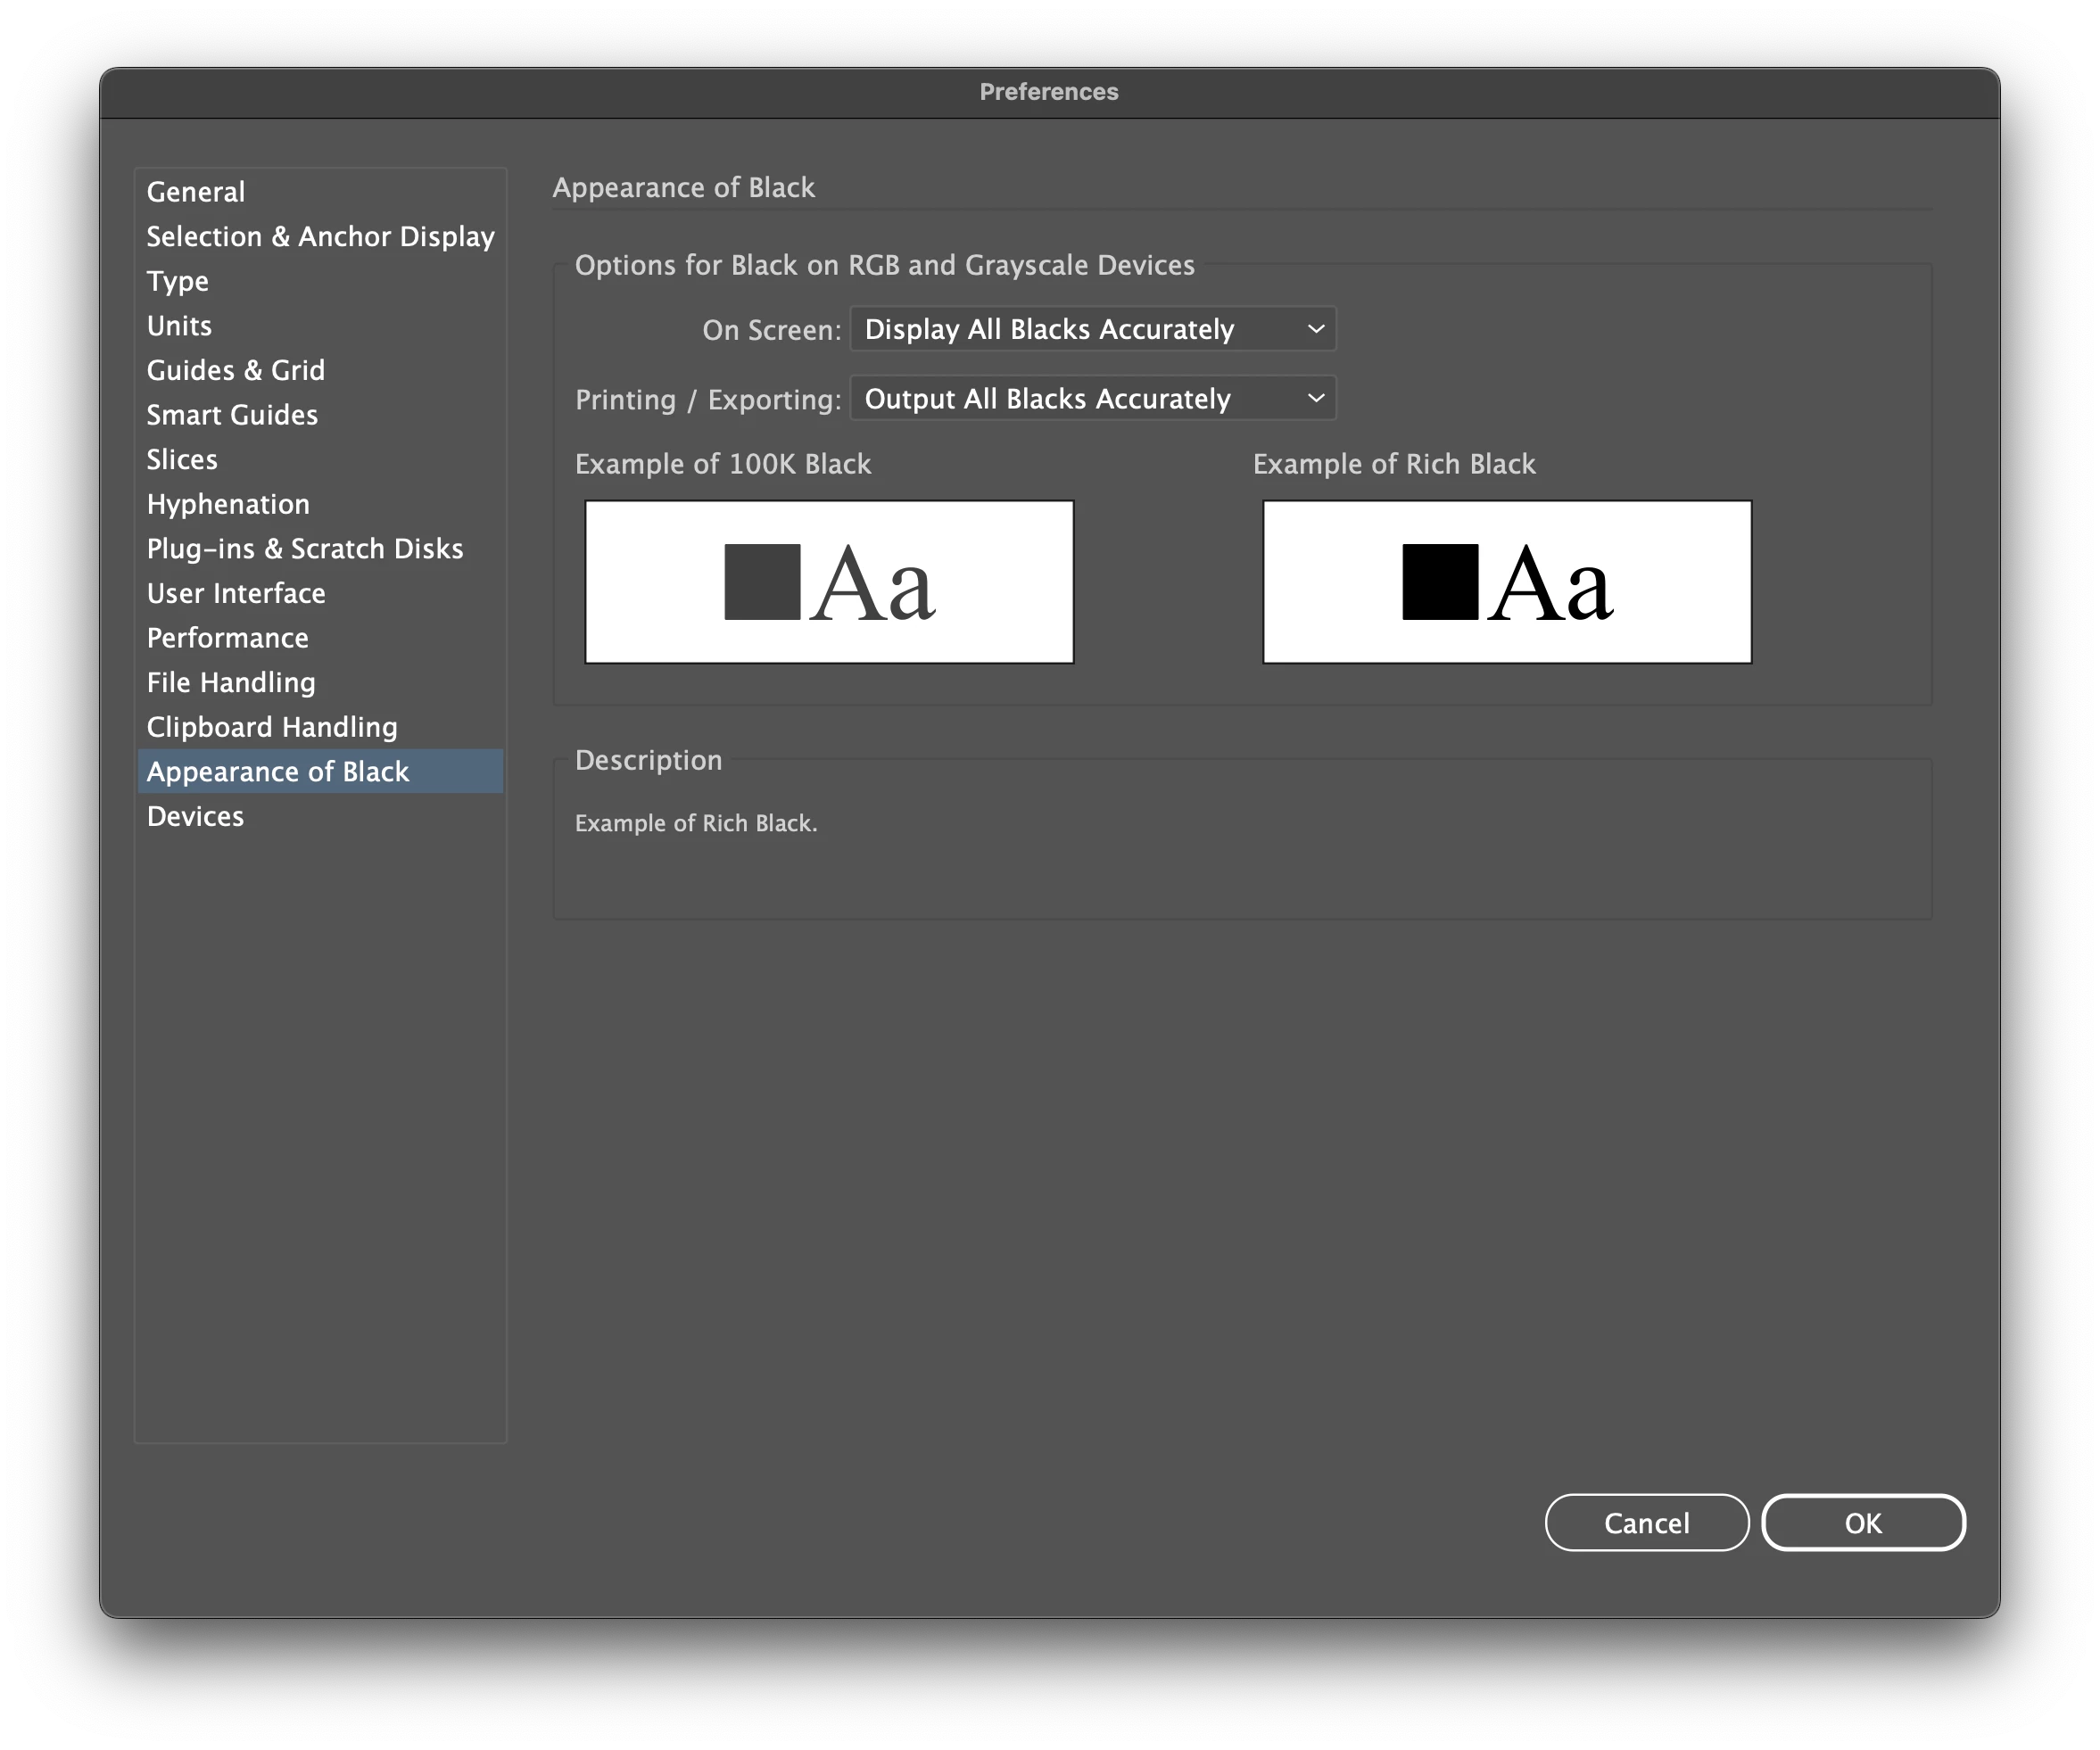Viewport: 2100px width, 1750px height.
Task: Select the General preferences category
Action: coord(196,192)
